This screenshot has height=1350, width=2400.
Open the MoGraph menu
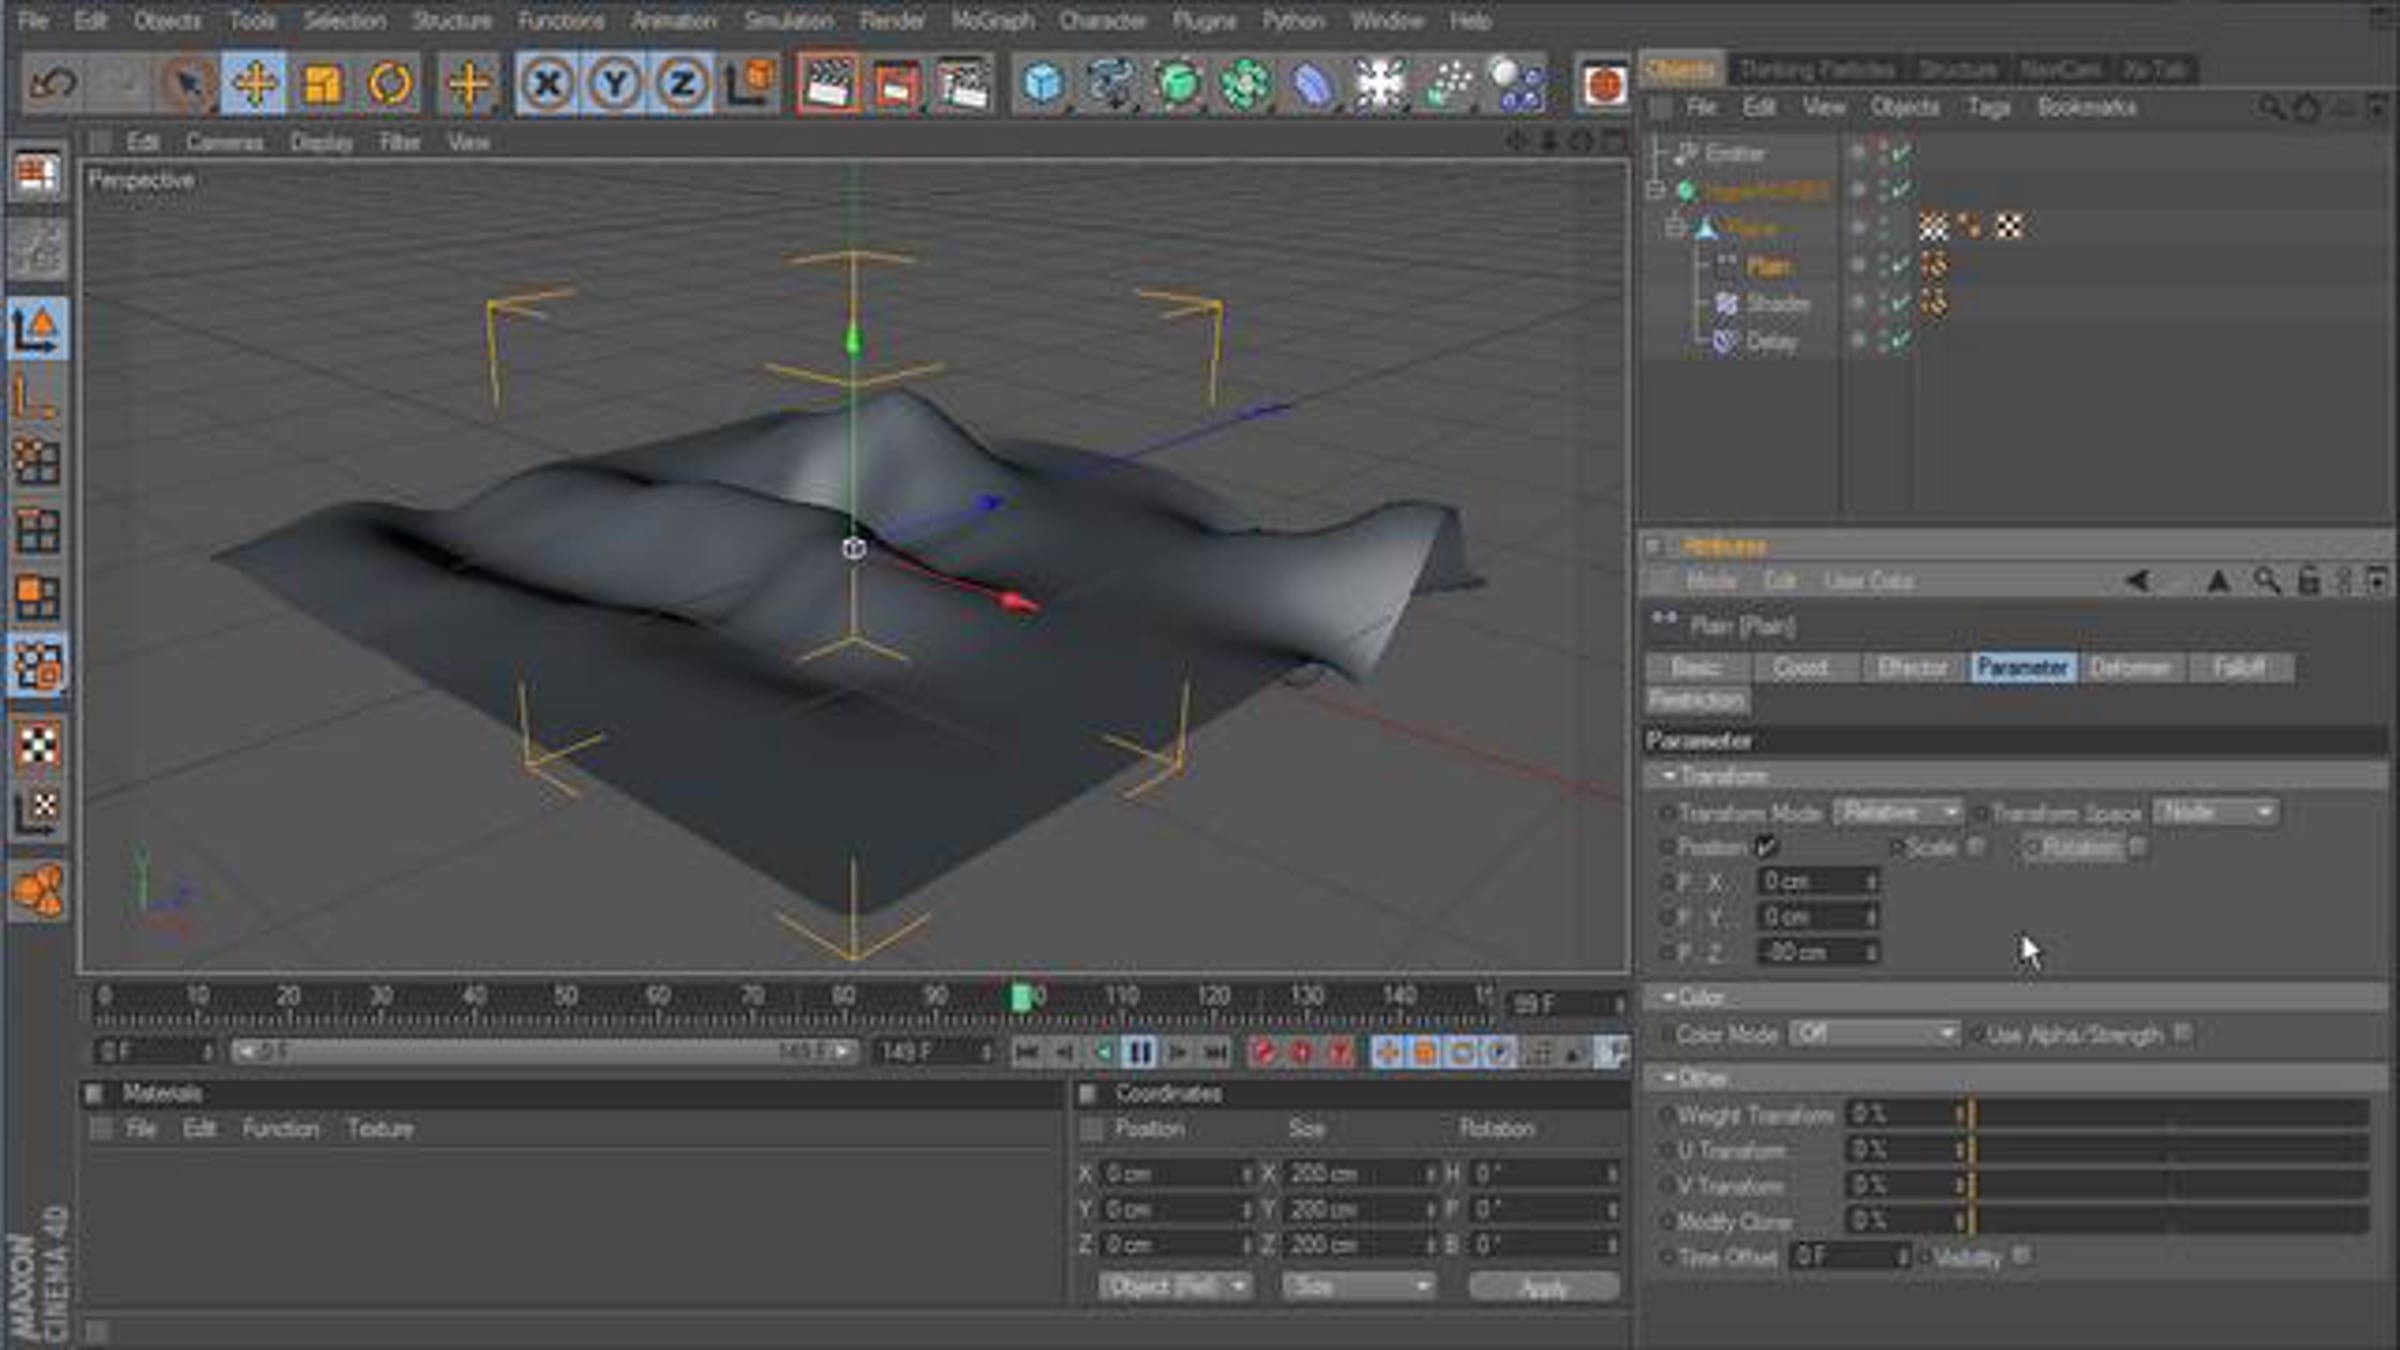coord(992,20)
